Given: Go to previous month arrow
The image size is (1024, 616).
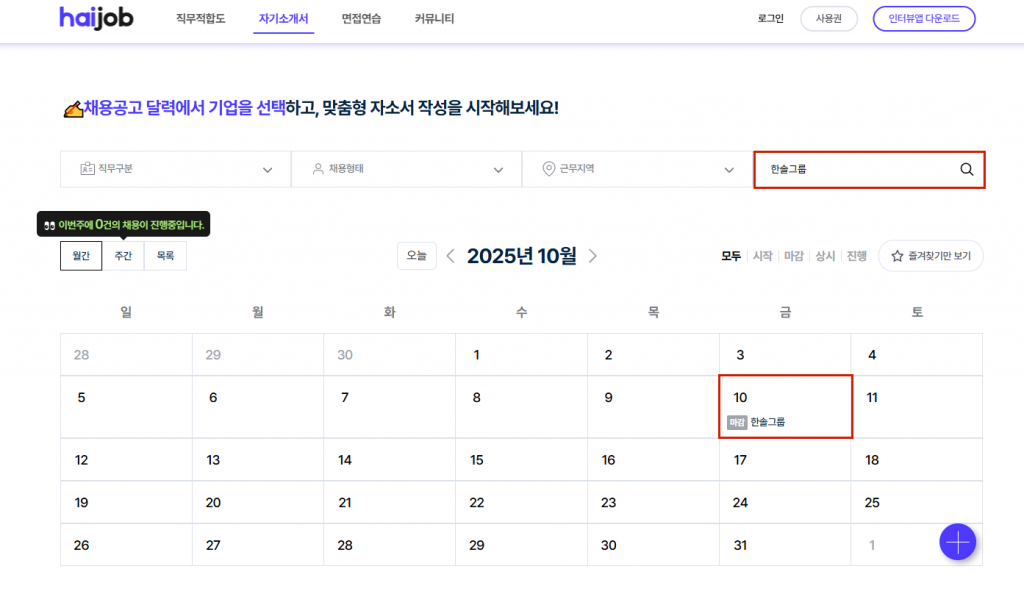Looking at the screenshot, I should 450,256.
